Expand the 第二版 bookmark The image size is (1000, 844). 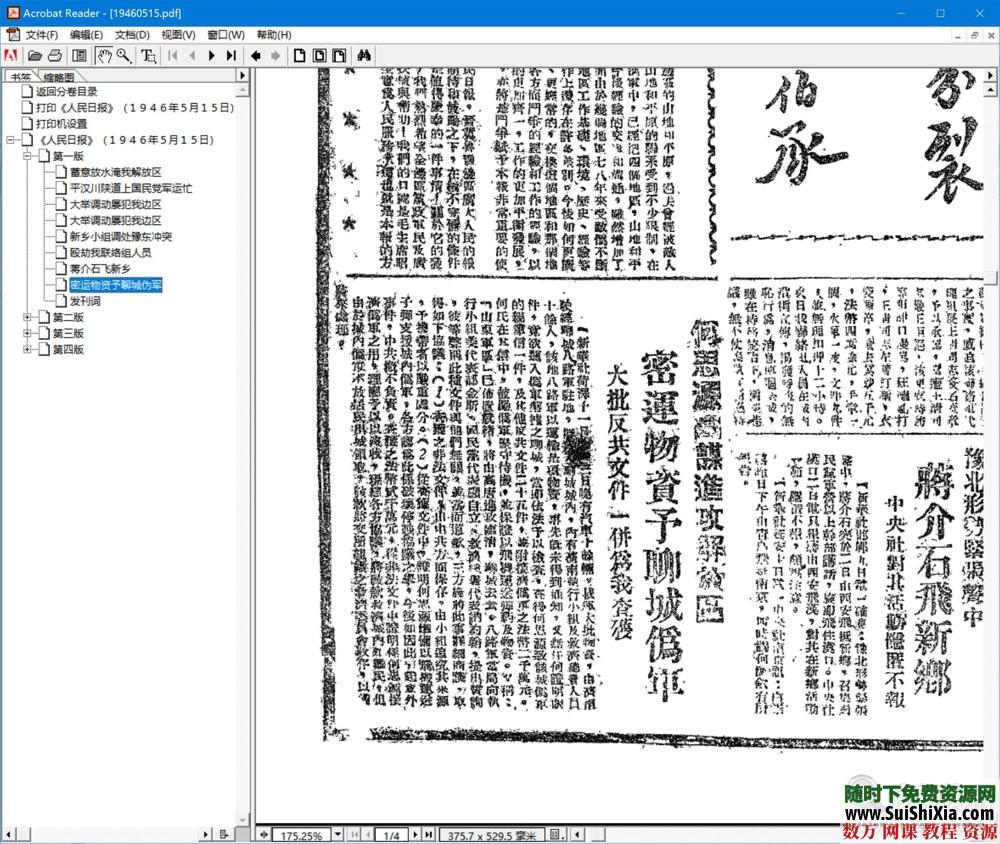click(27, 318)
